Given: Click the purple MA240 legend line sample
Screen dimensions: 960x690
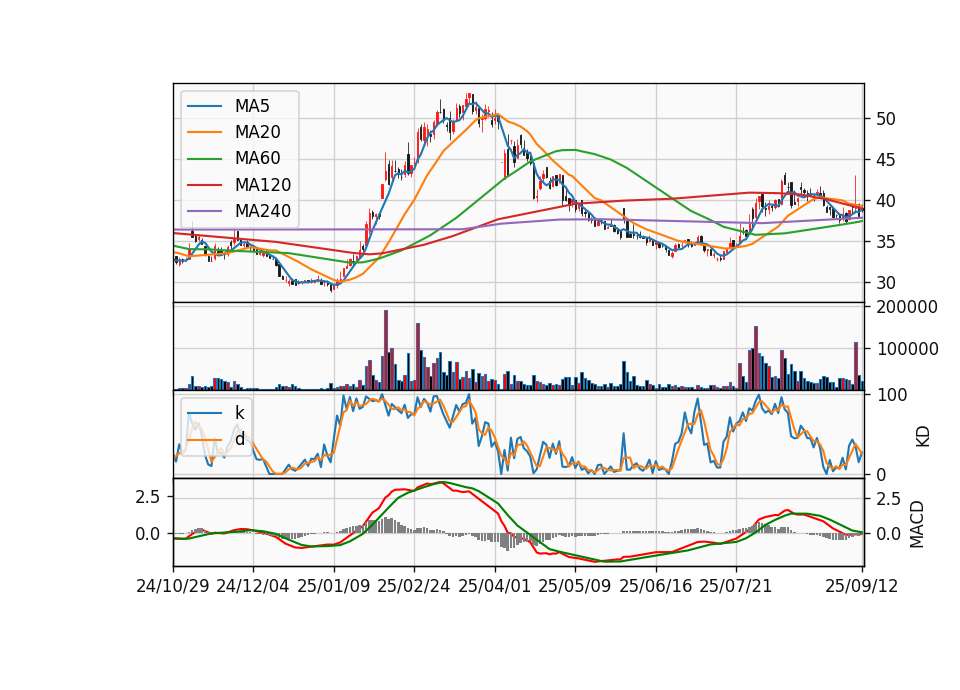Looking at the screenshot, I should tap(204, 211).
